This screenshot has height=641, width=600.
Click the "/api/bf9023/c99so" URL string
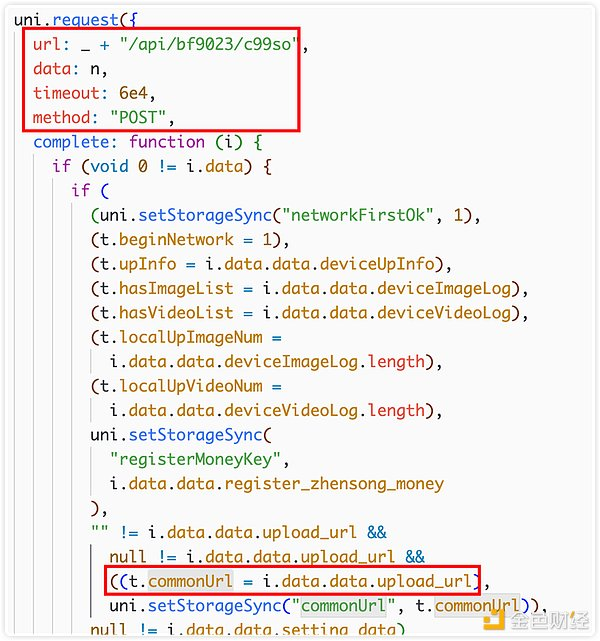tap(208, 44)
